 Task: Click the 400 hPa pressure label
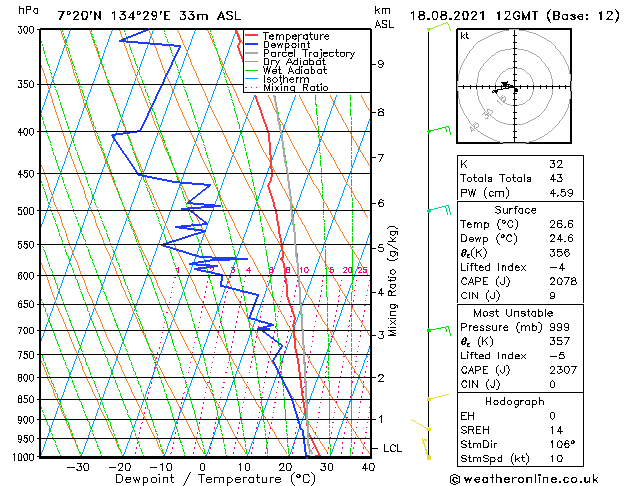28,132
